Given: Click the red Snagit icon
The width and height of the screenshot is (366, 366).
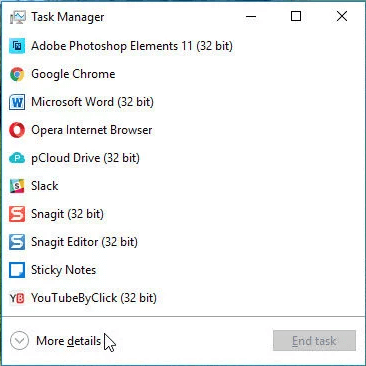Looking at the screenshot, I should click(17, 214).
